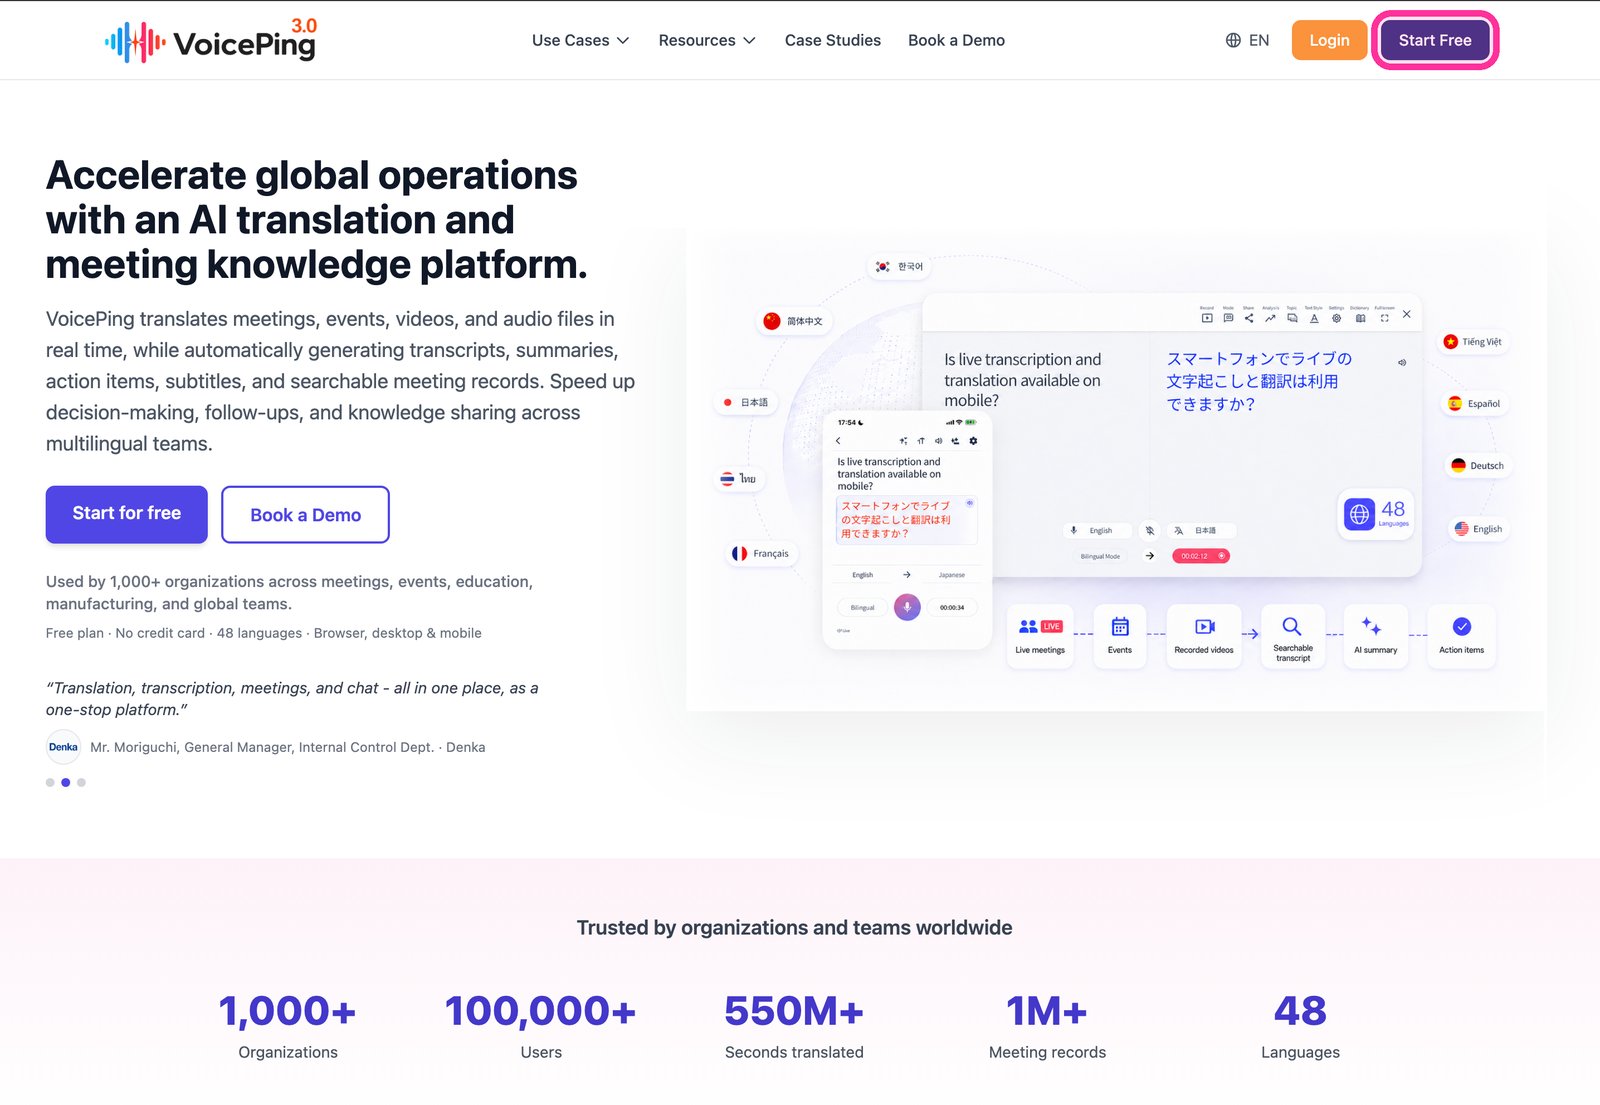Viewport: 1600px width, 1105px height.
Task: Click the Mr. Moriguchi attribution text
Action: (x=288, y=747)
